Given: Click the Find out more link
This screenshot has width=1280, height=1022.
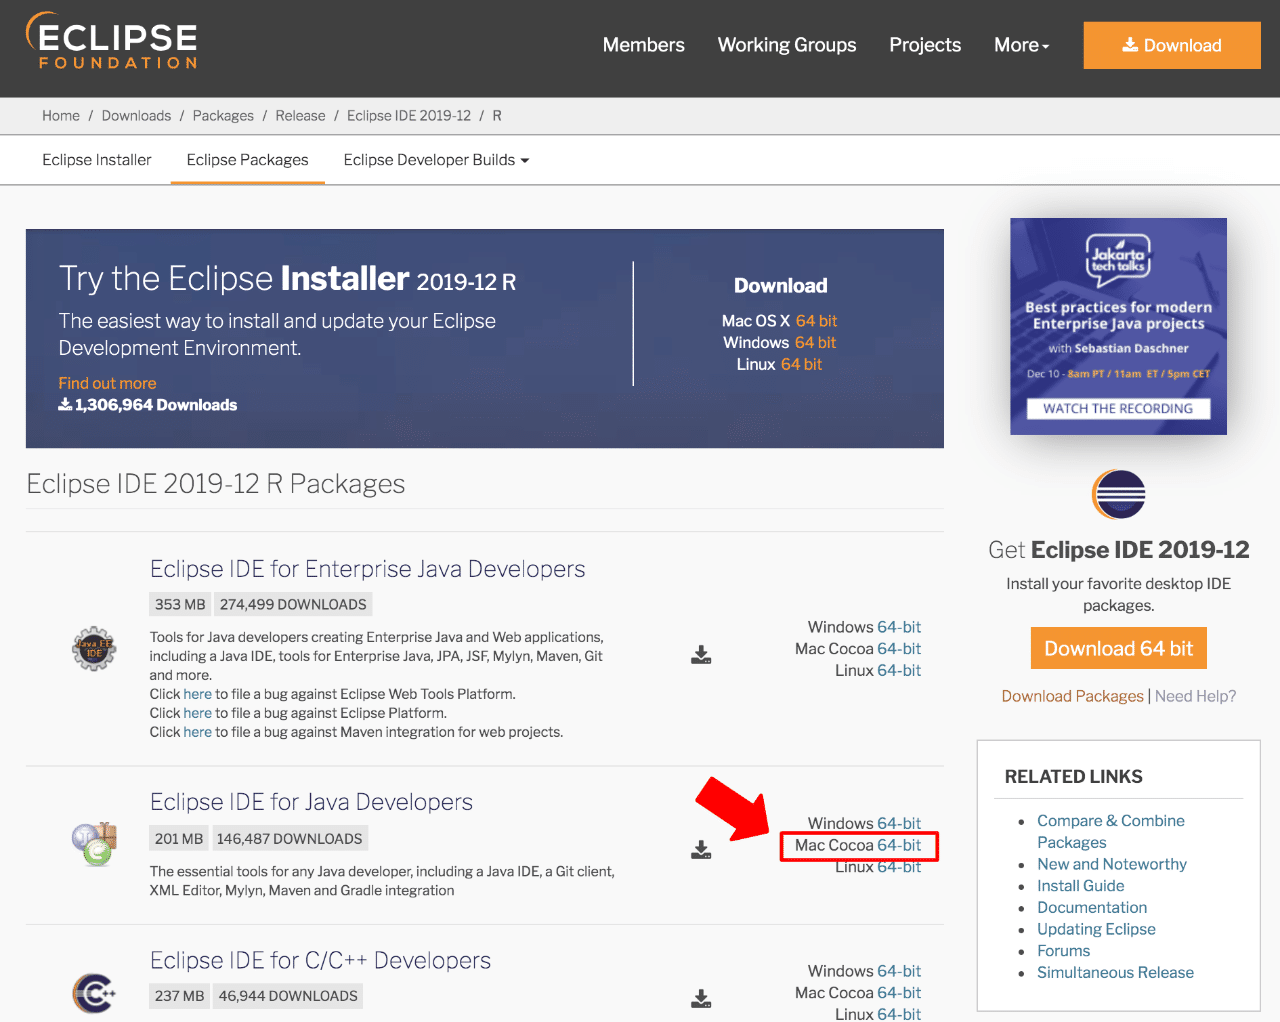Looking at the screenshot, I should click(107, 383).
